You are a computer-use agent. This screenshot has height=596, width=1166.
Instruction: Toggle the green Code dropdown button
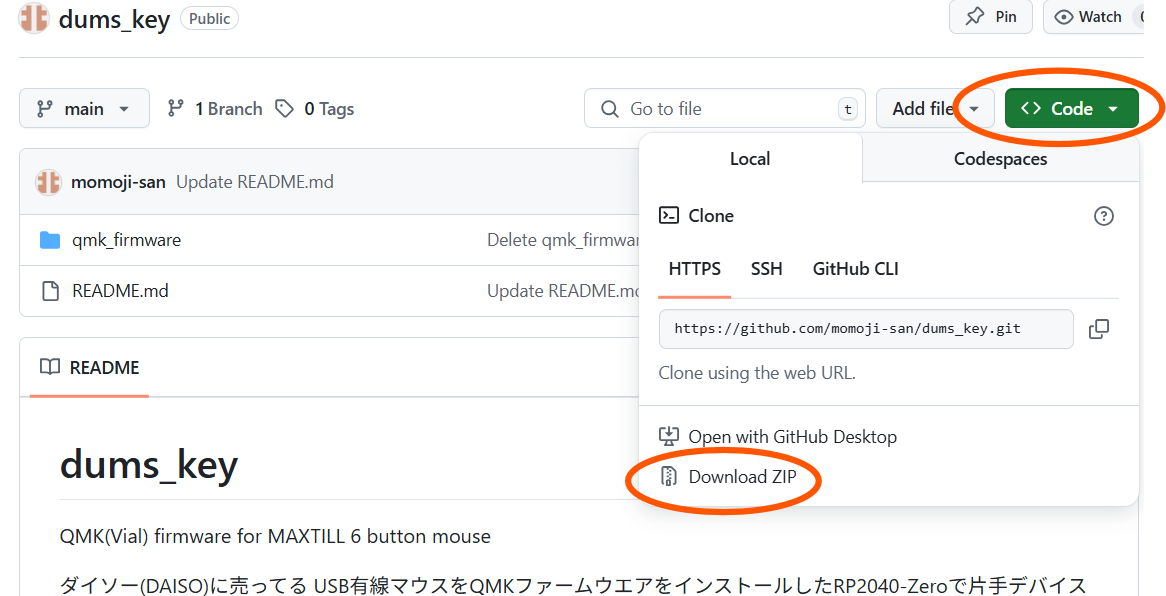point(1072,109)
